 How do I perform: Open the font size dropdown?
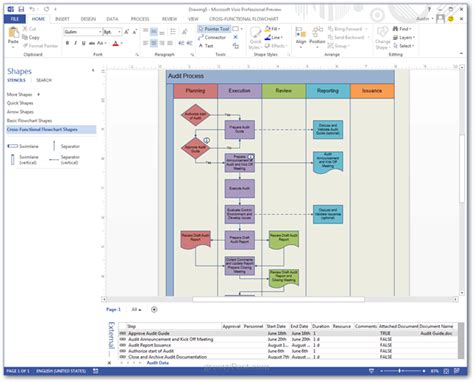point(119,32)
